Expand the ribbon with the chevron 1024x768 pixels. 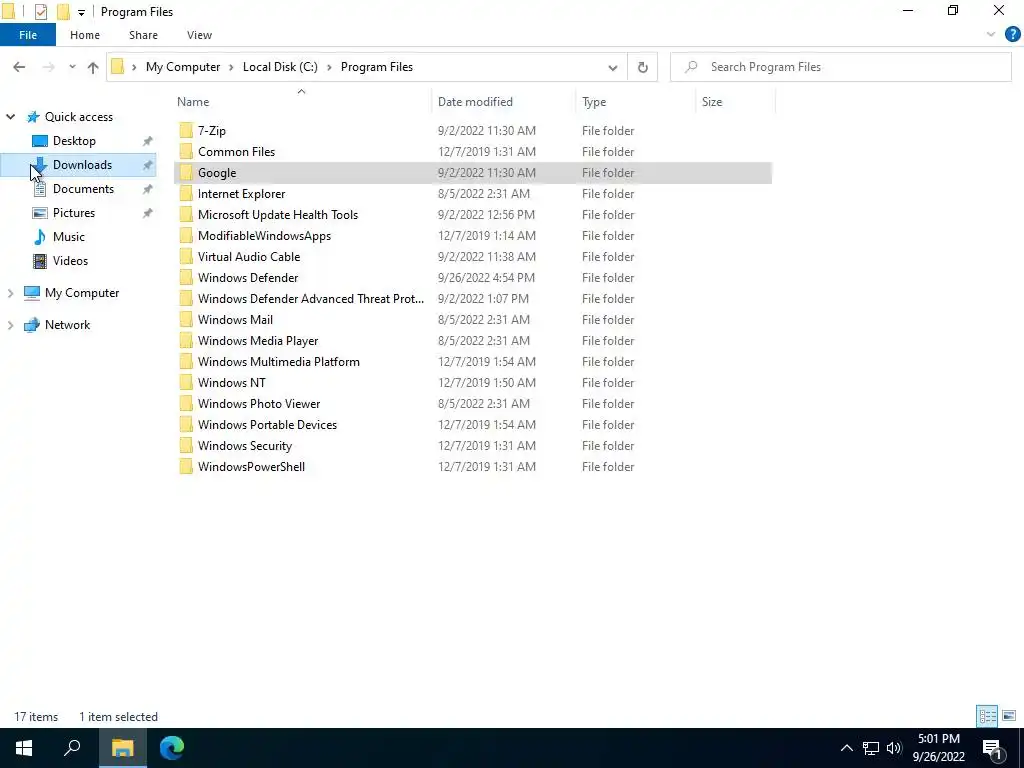coord(991,35)
